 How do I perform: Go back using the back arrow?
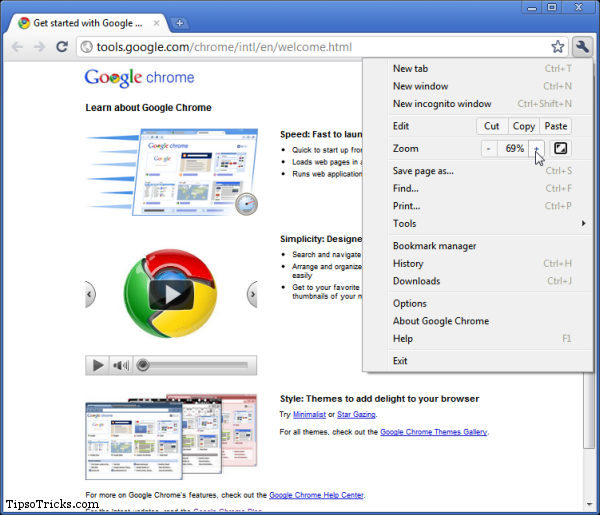pyautogui.click(x=17, y=47)
